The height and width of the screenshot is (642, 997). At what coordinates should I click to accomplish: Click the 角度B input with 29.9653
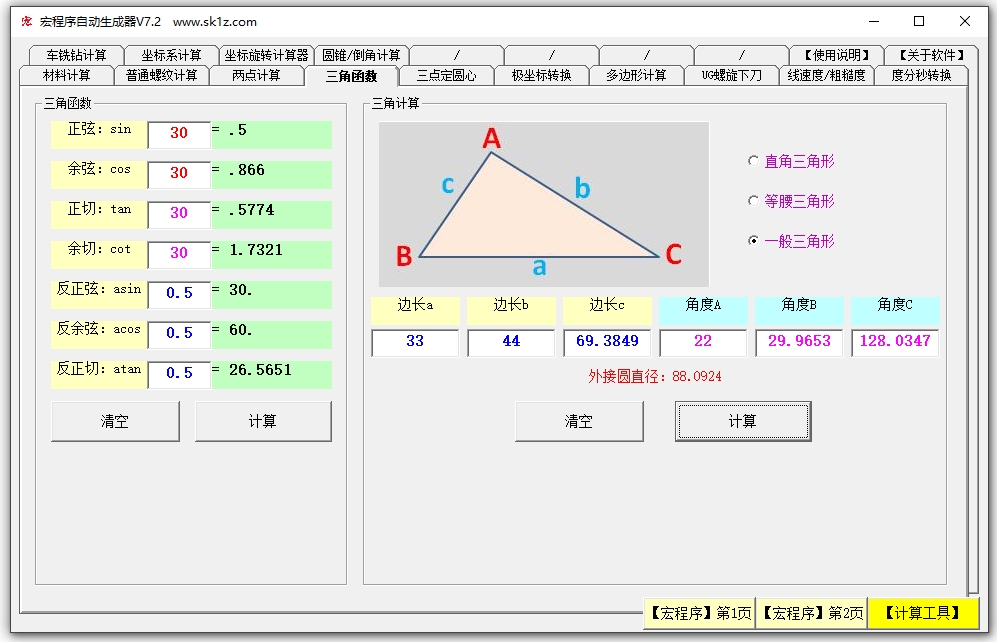799,343
